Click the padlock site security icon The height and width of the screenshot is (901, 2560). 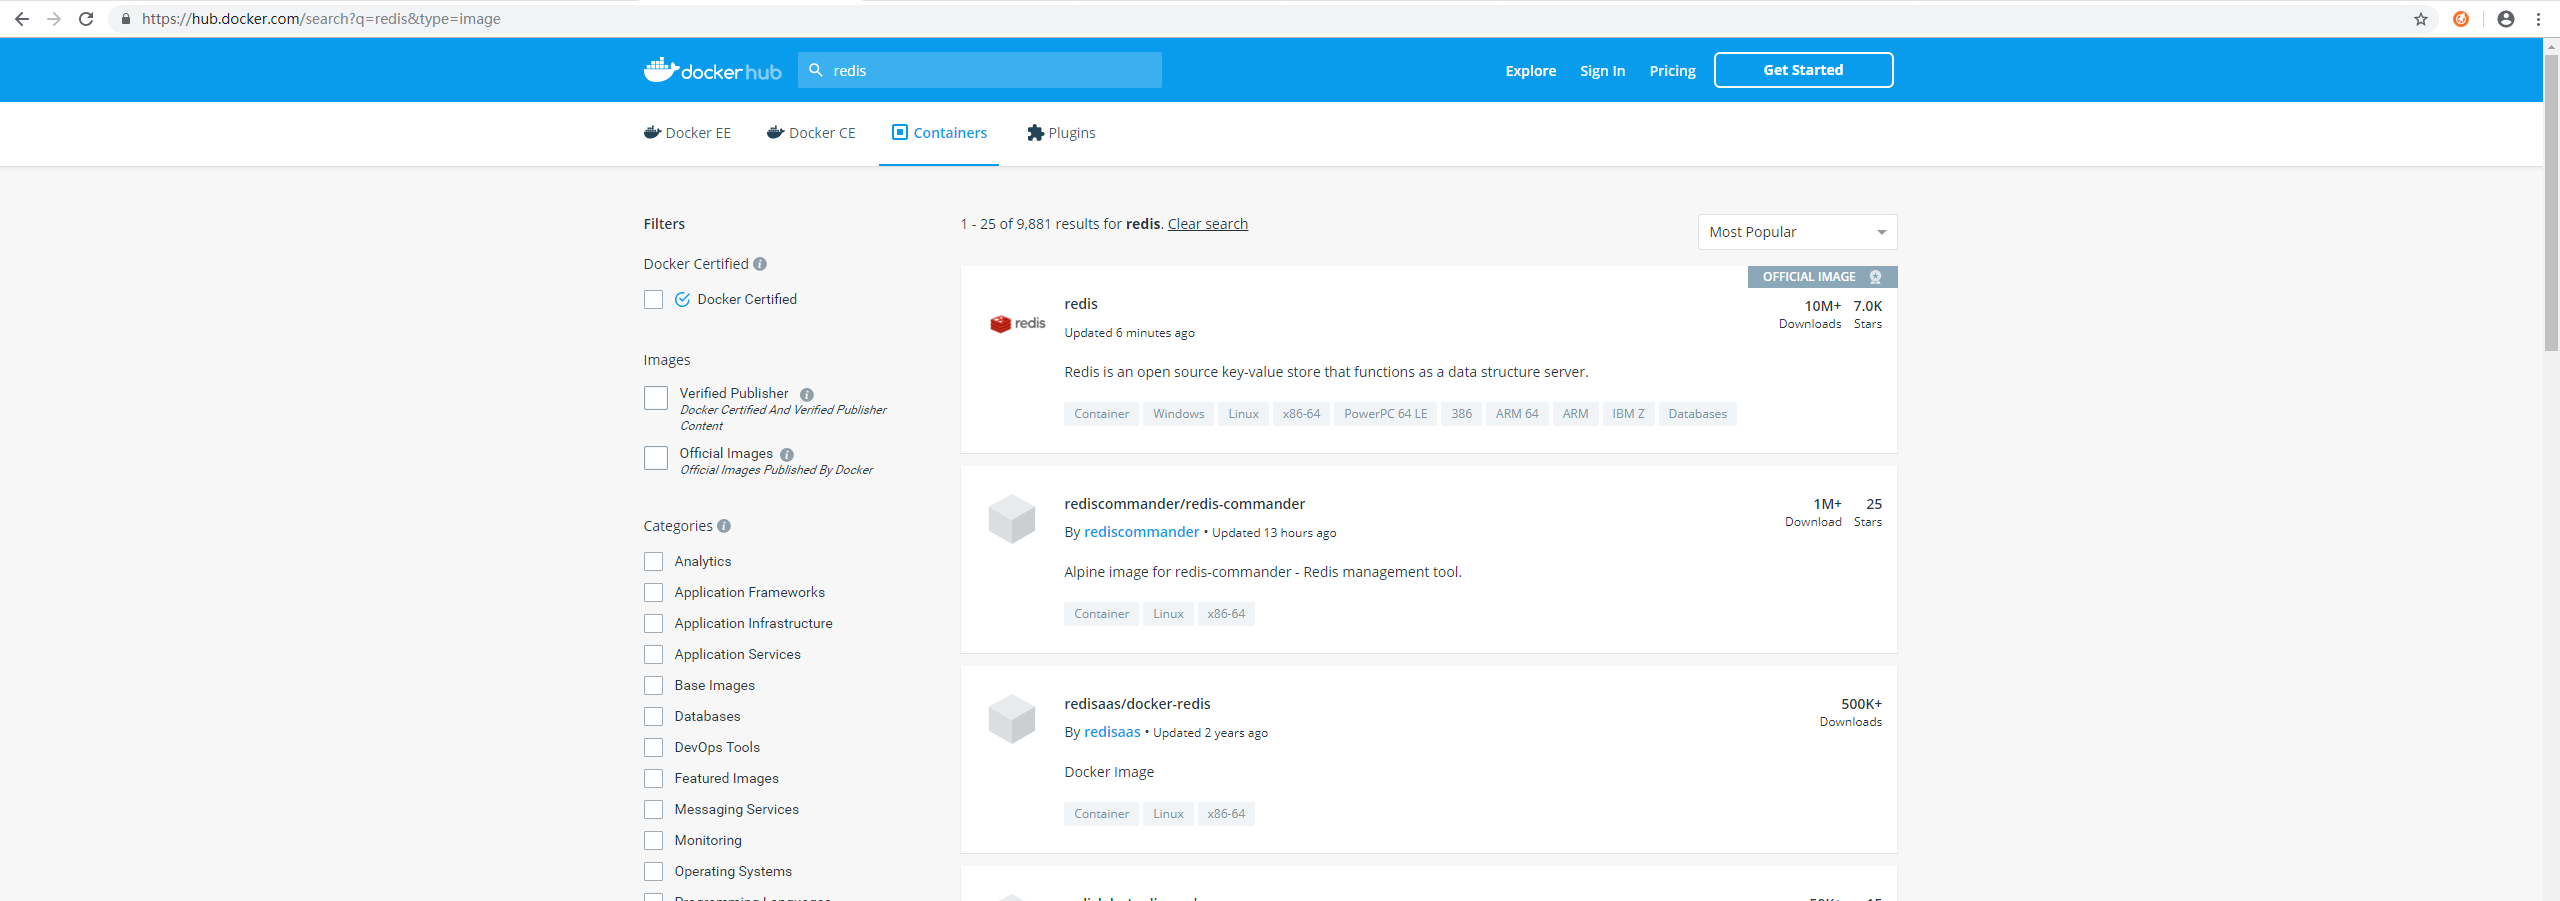coord(126,19)
